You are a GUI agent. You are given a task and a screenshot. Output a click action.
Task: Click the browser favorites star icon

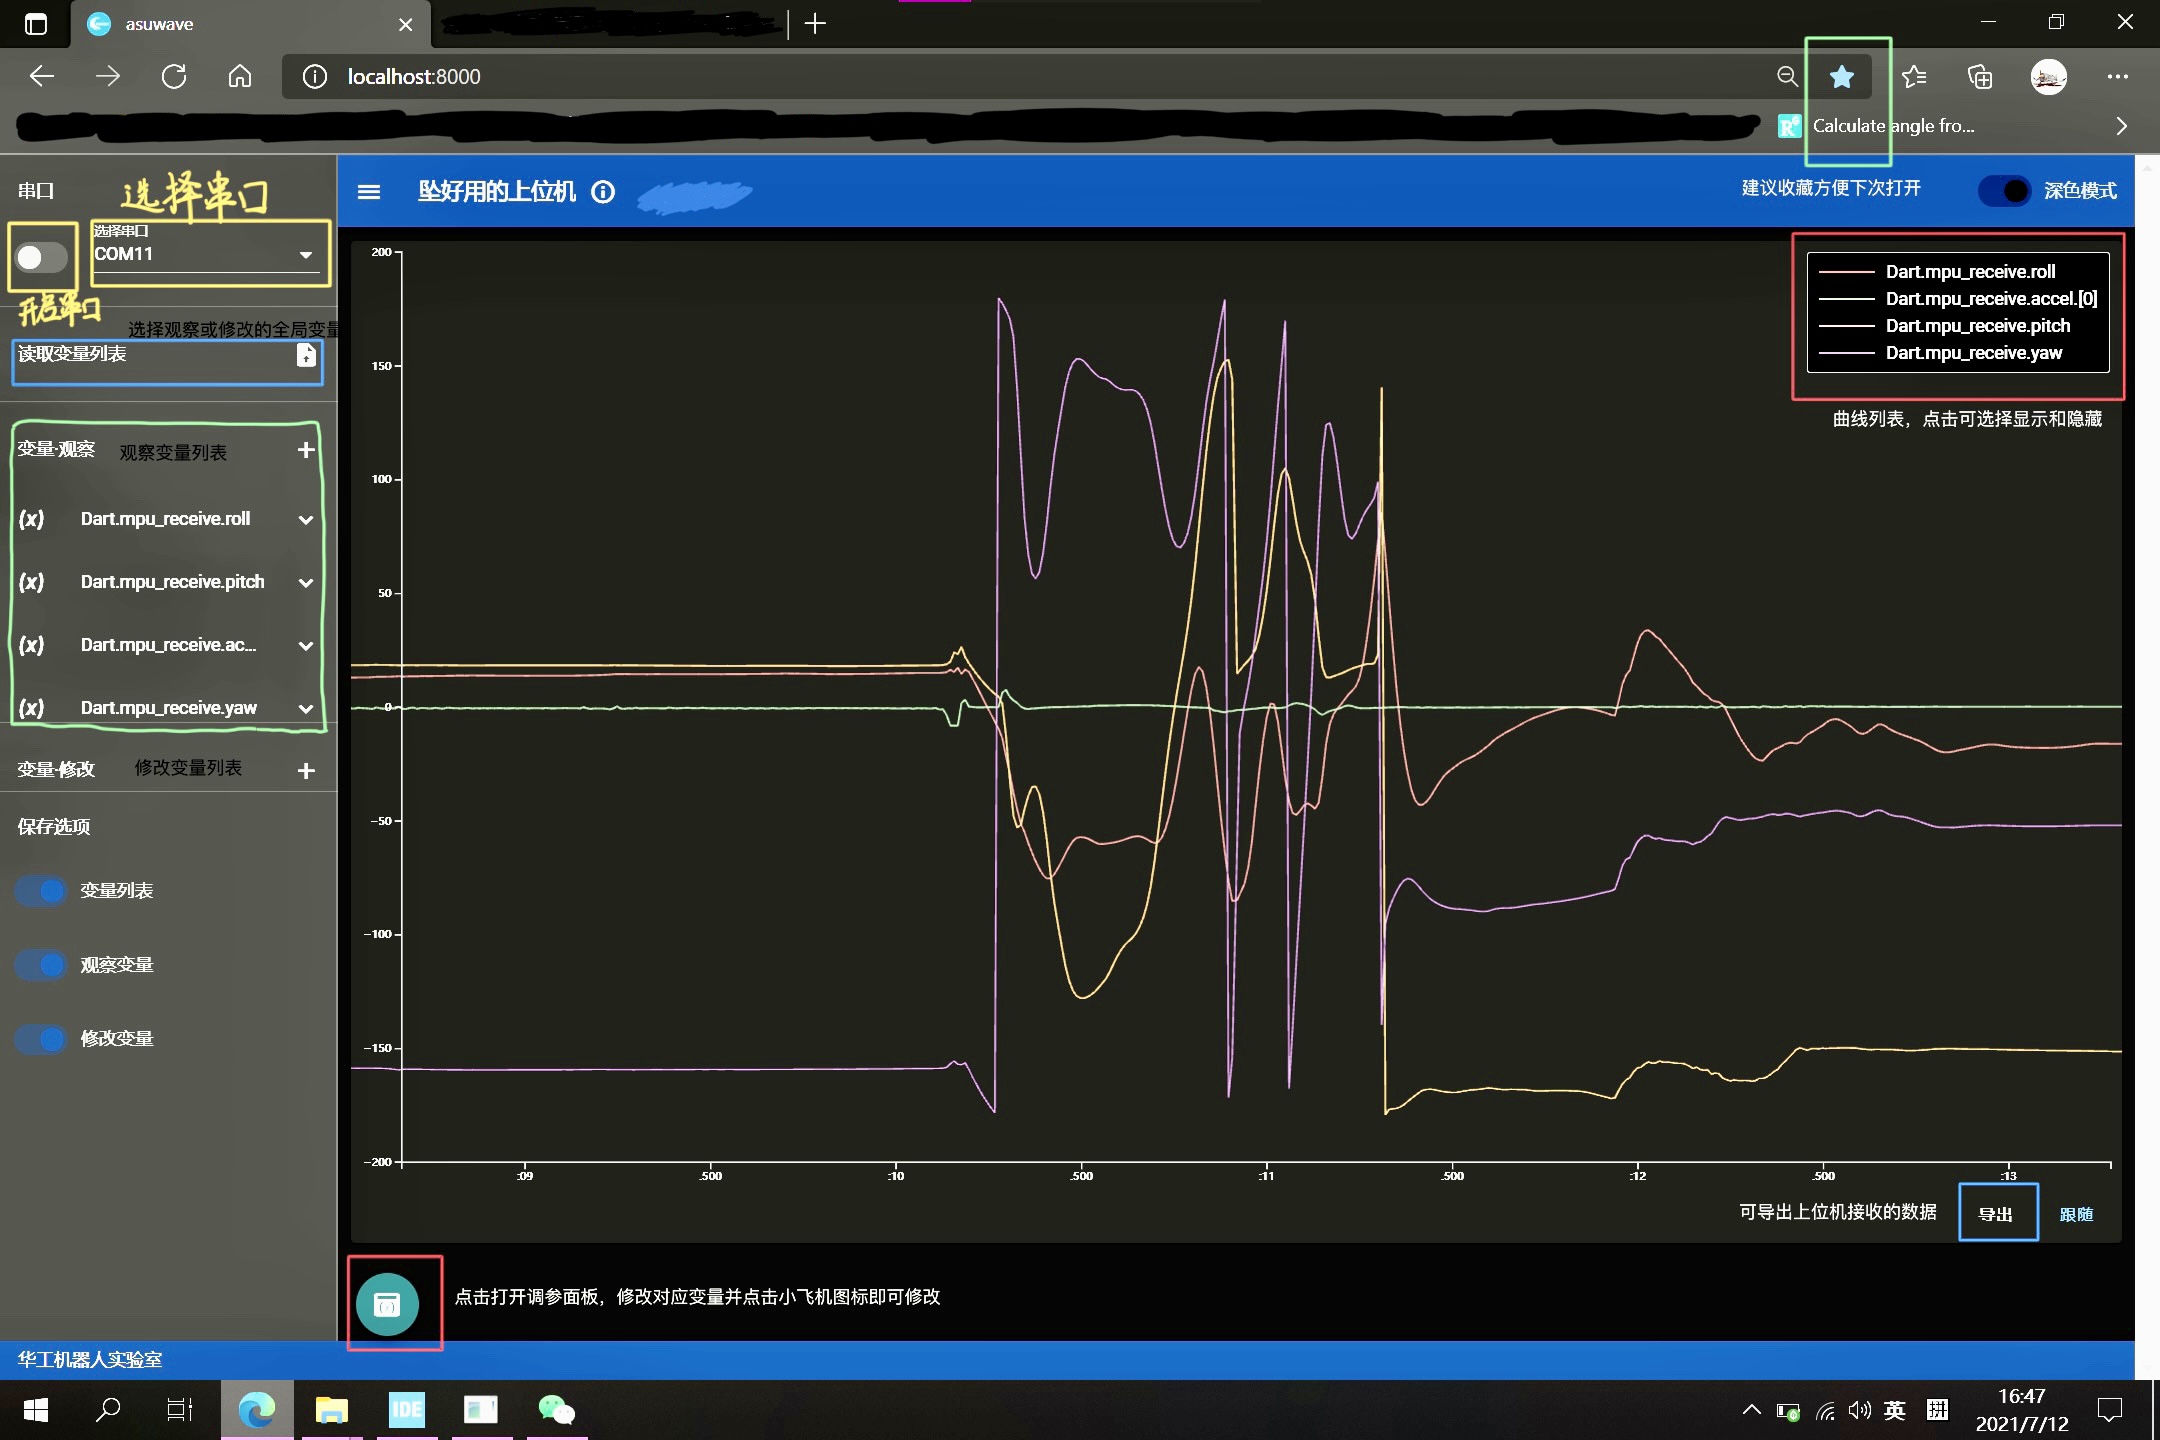[1841, 77]
